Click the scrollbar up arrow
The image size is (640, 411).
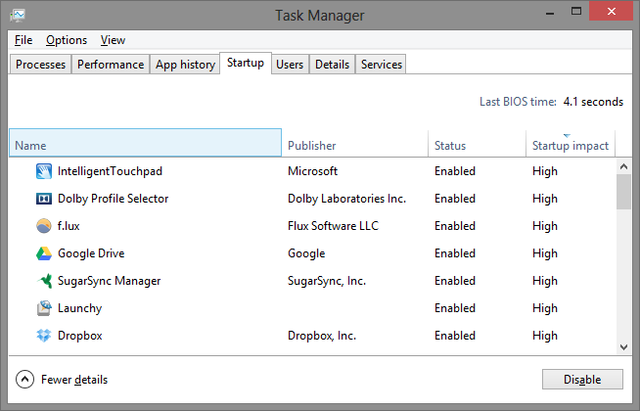(x=624, y=167)
